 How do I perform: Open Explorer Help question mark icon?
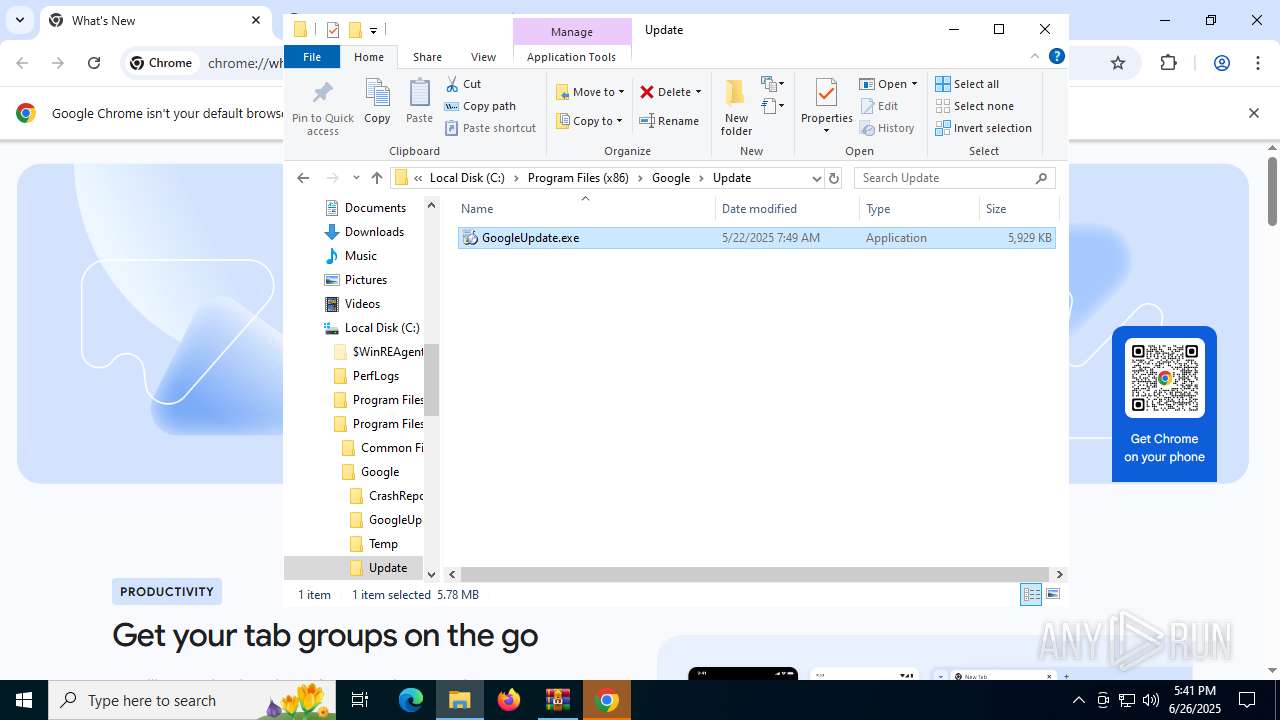pyautogui.click(x=1056, y=57)
